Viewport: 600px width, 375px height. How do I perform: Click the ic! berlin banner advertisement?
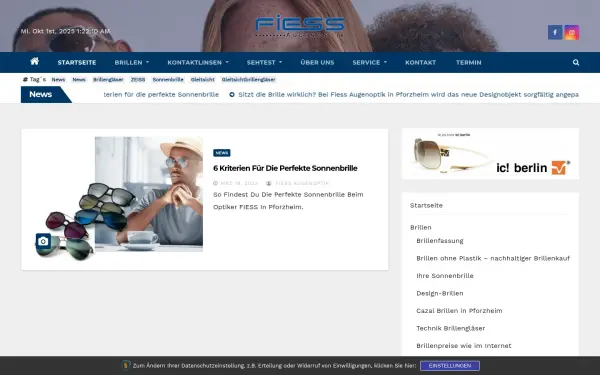coord(490,154)
